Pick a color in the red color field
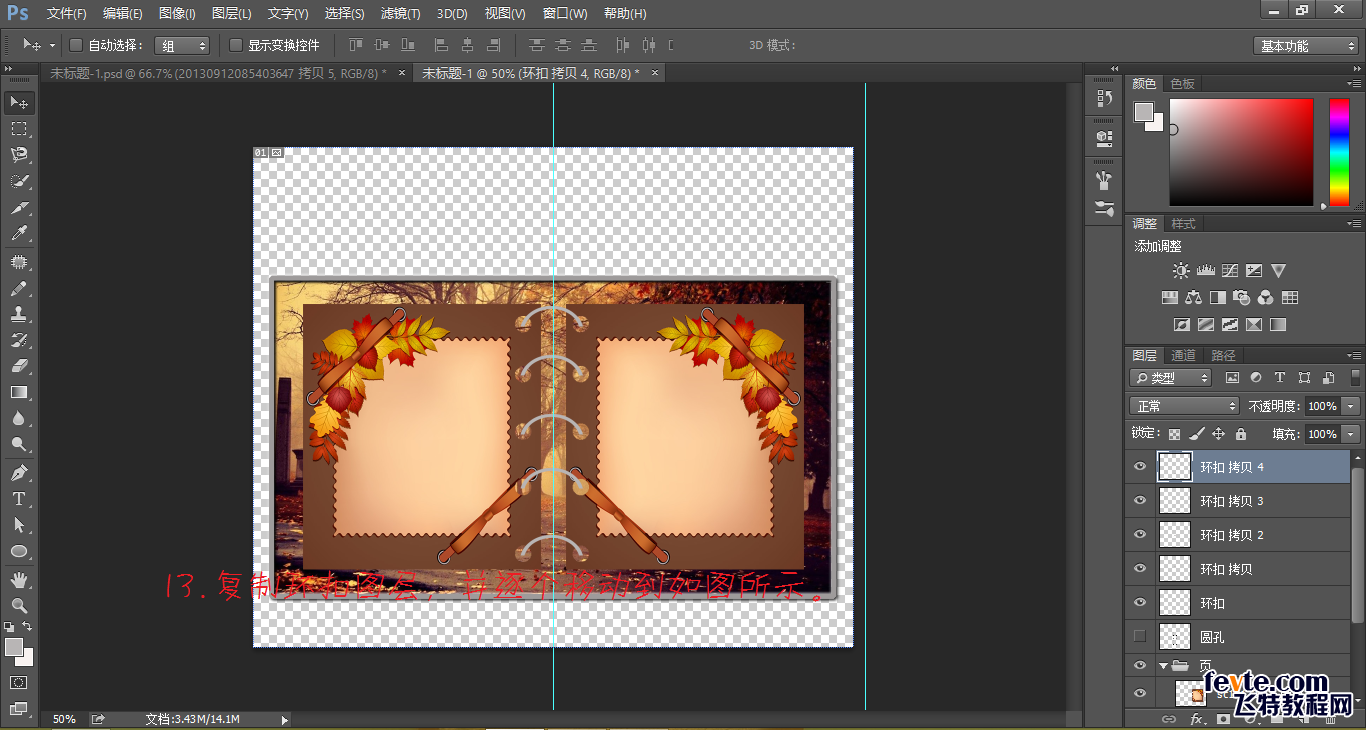Viewport: 1366px width, 730px height. tap(1241, 153)
